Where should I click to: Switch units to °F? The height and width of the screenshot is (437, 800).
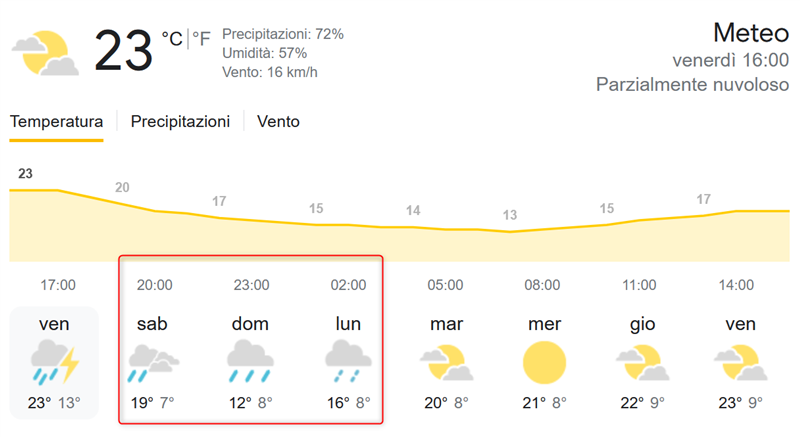(x=202, y=39)
